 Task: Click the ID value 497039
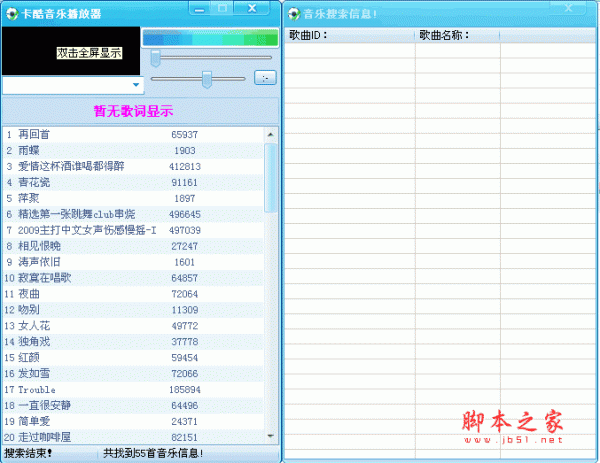pyautogui.click(x=185, y=230)
